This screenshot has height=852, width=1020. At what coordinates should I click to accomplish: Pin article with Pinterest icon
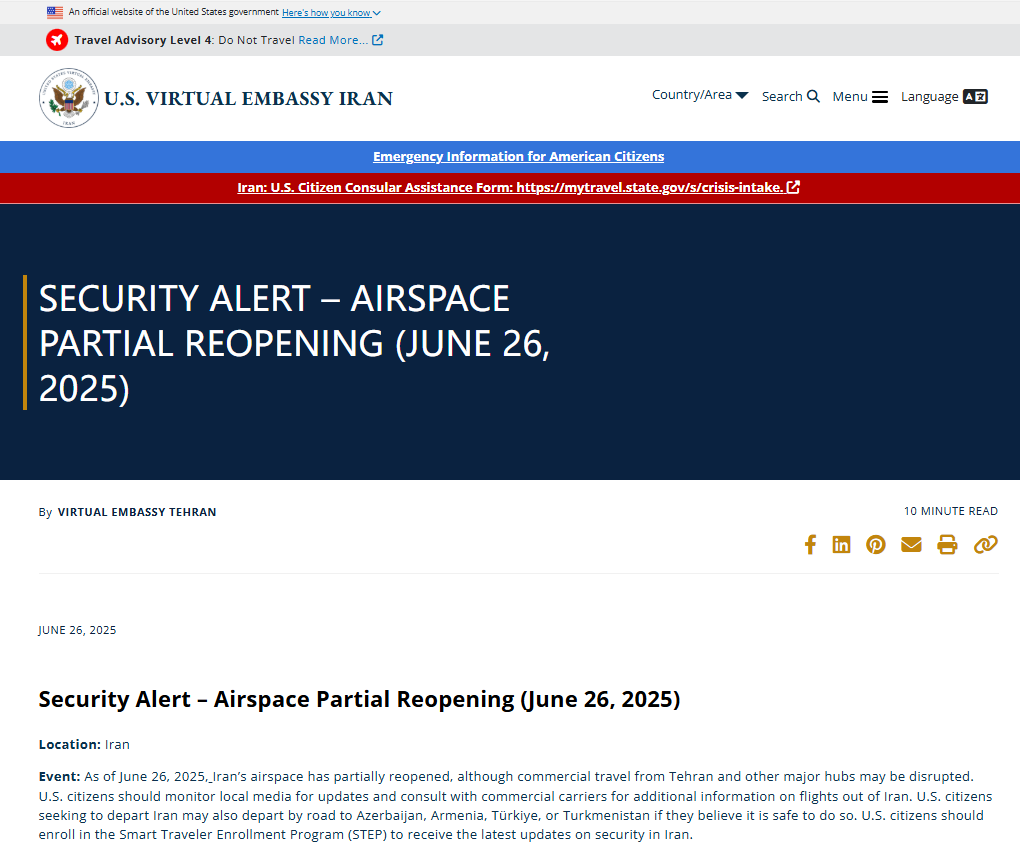point(876,545)
